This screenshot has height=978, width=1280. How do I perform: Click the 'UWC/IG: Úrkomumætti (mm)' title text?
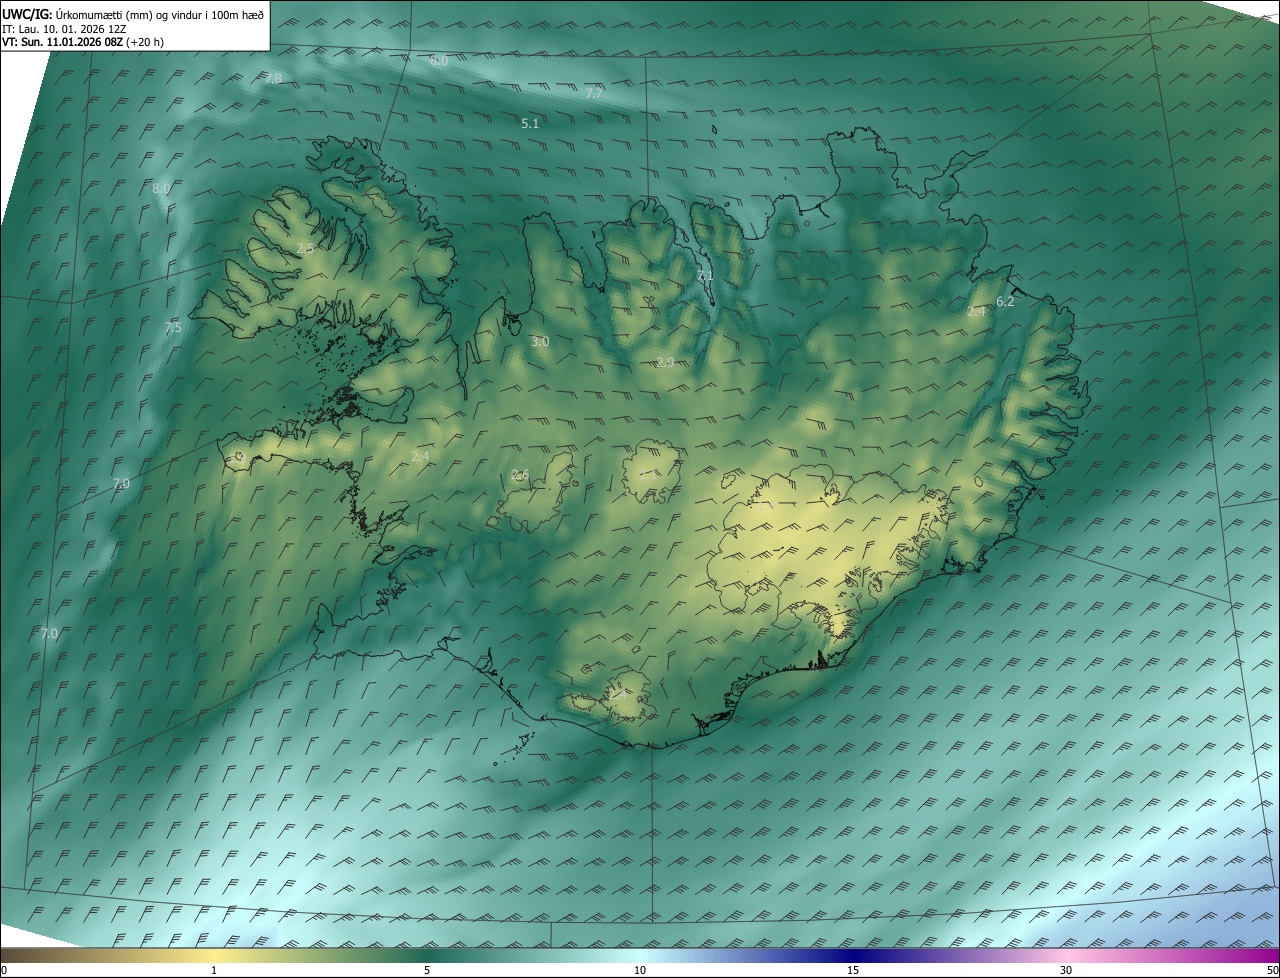(x=79, y=14)
